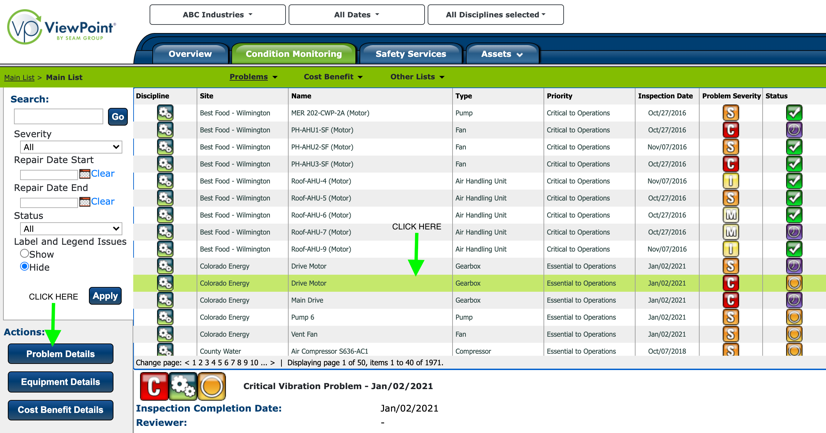Viewport: 826px width, 433px height.
Task: Click critical C icon for Main Drive
Action: click(x=730, y=300)
